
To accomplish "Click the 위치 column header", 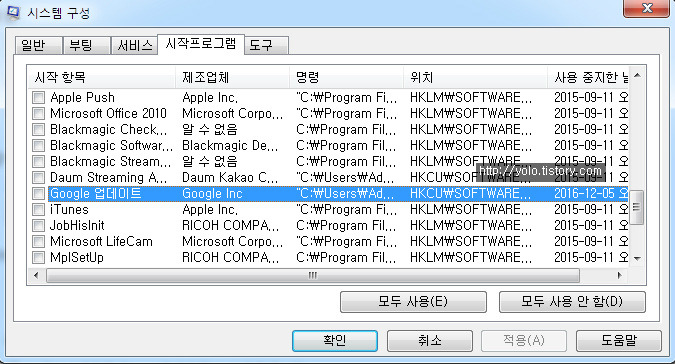I will (476, 77).
